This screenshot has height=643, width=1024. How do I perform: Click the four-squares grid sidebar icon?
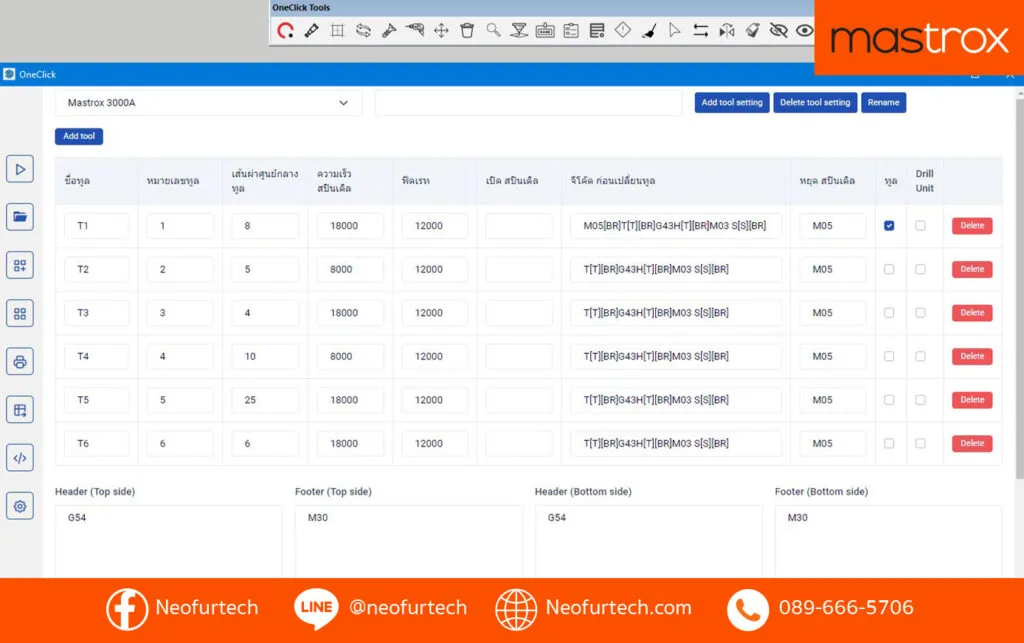click(x=20, y=313)
